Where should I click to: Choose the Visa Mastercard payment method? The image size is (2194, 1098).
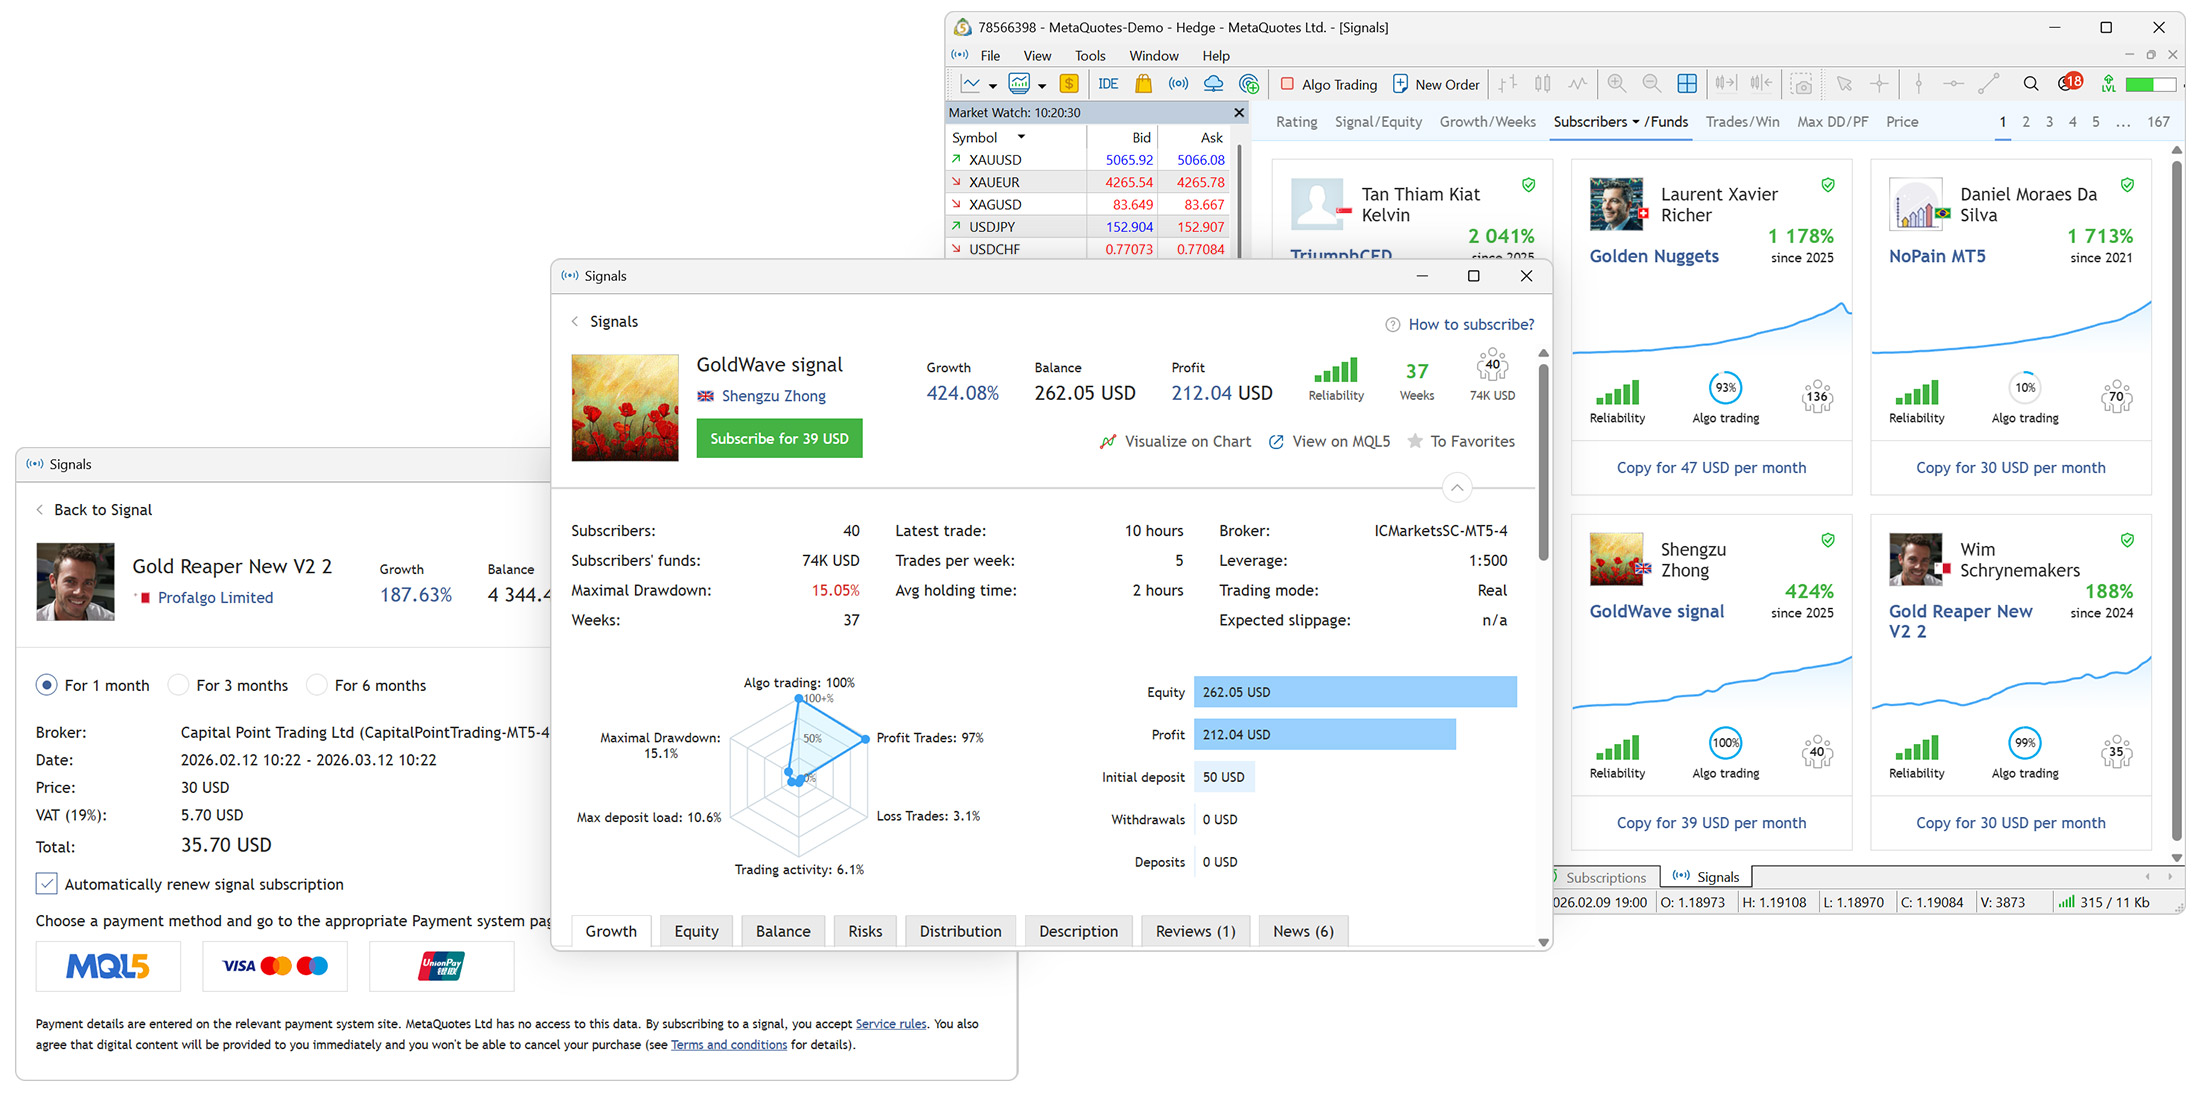(275, 966)
